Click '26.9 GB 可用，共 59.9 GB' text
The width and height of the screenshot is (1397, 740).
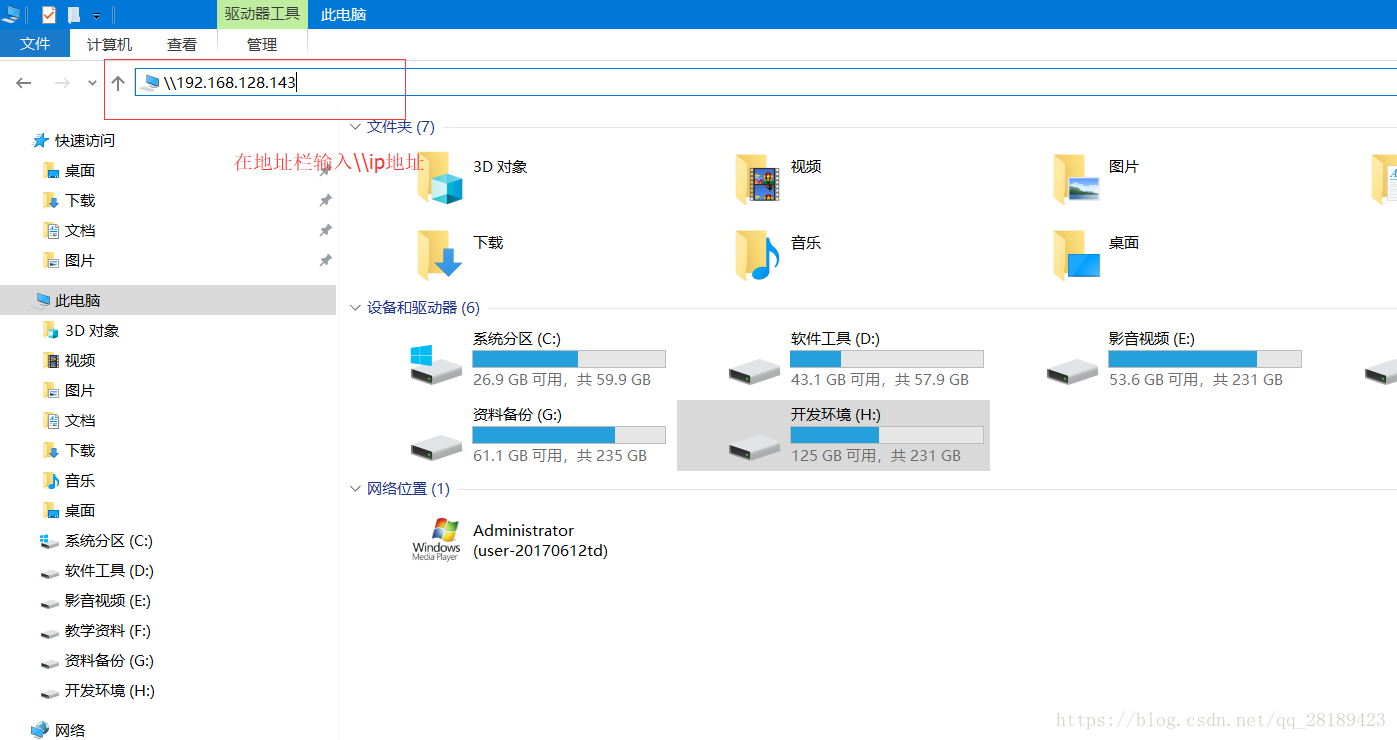(x=562, y=380)
